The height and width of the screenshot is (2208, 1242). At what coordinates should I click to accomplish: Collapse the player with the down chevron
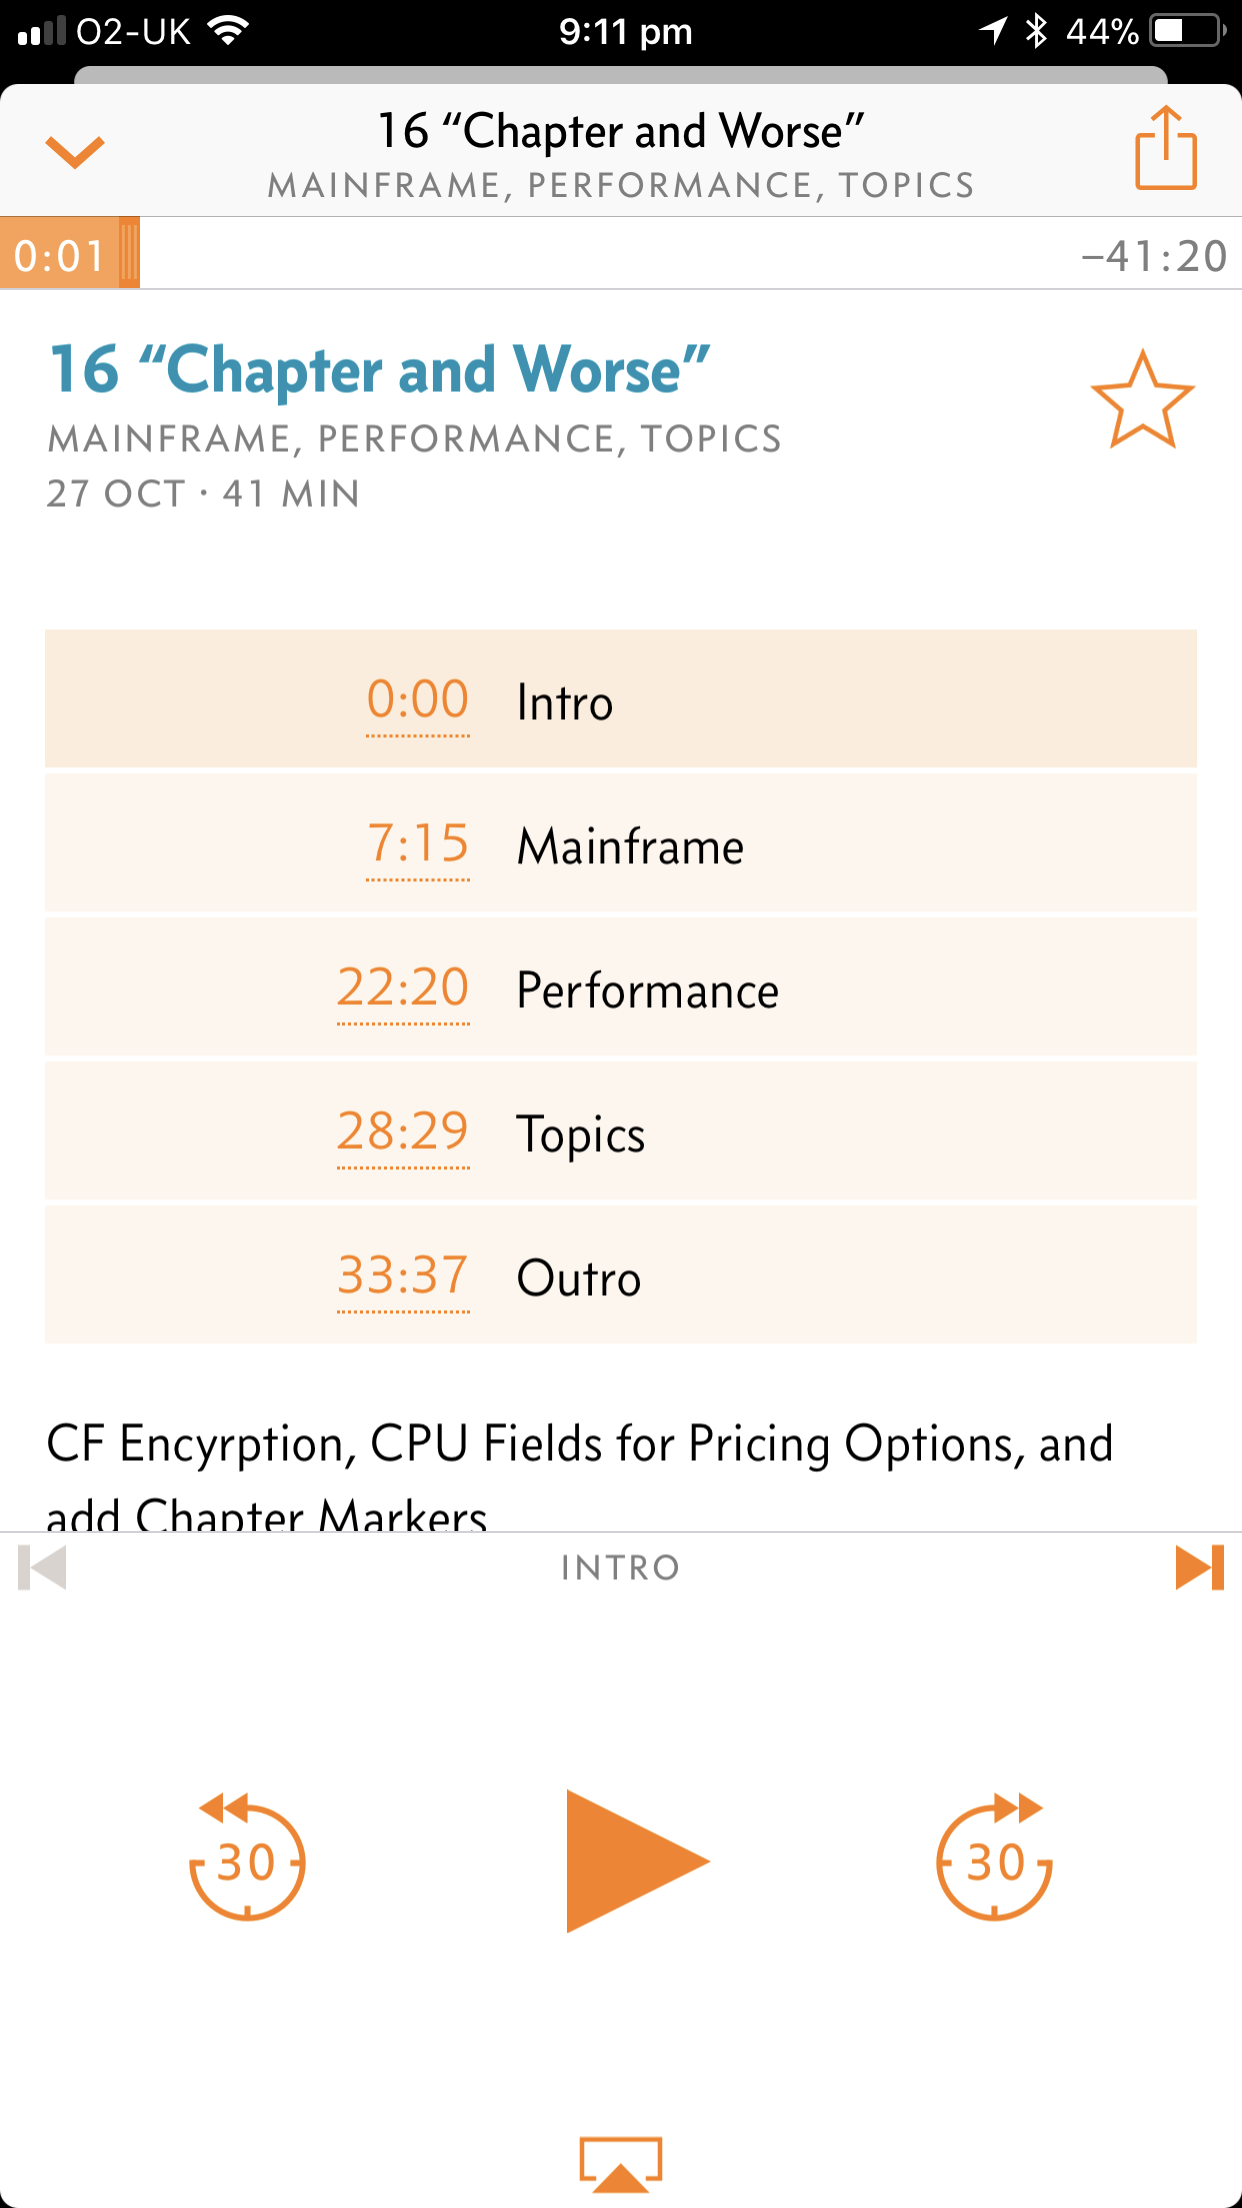(75, 152)
